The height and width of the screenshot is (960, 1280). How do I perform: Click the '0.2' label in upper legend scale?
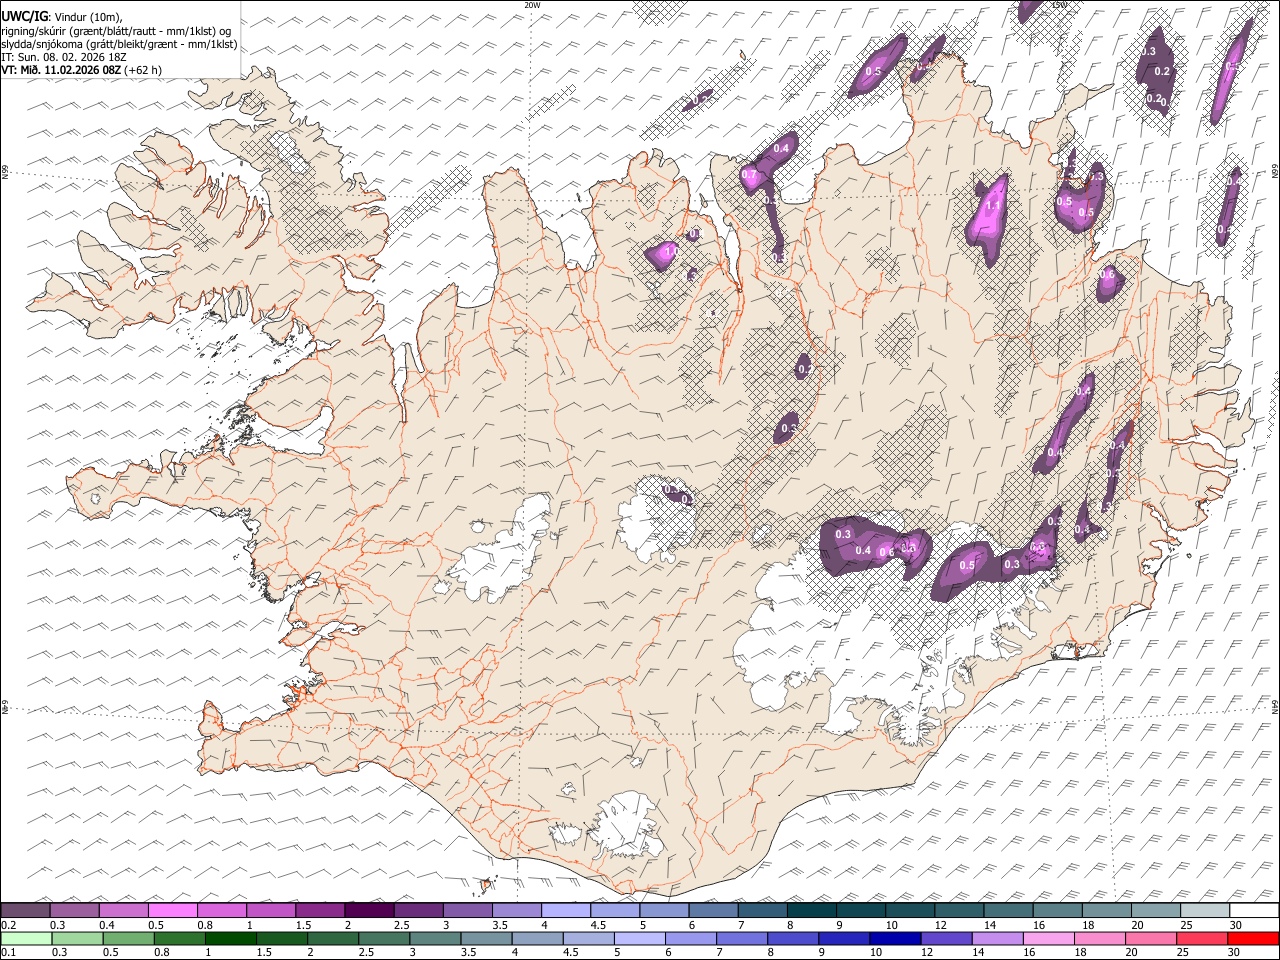(9, 925)
